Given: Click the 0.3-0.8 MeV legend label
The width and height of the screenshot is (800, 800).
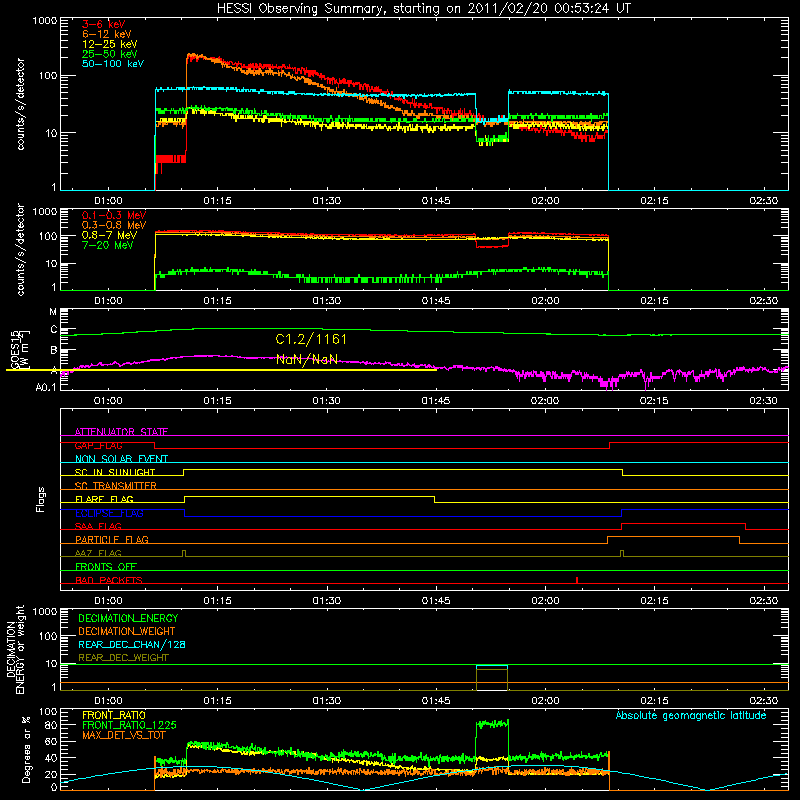Looking at the screenshot, I should click(x=114, y=225).
